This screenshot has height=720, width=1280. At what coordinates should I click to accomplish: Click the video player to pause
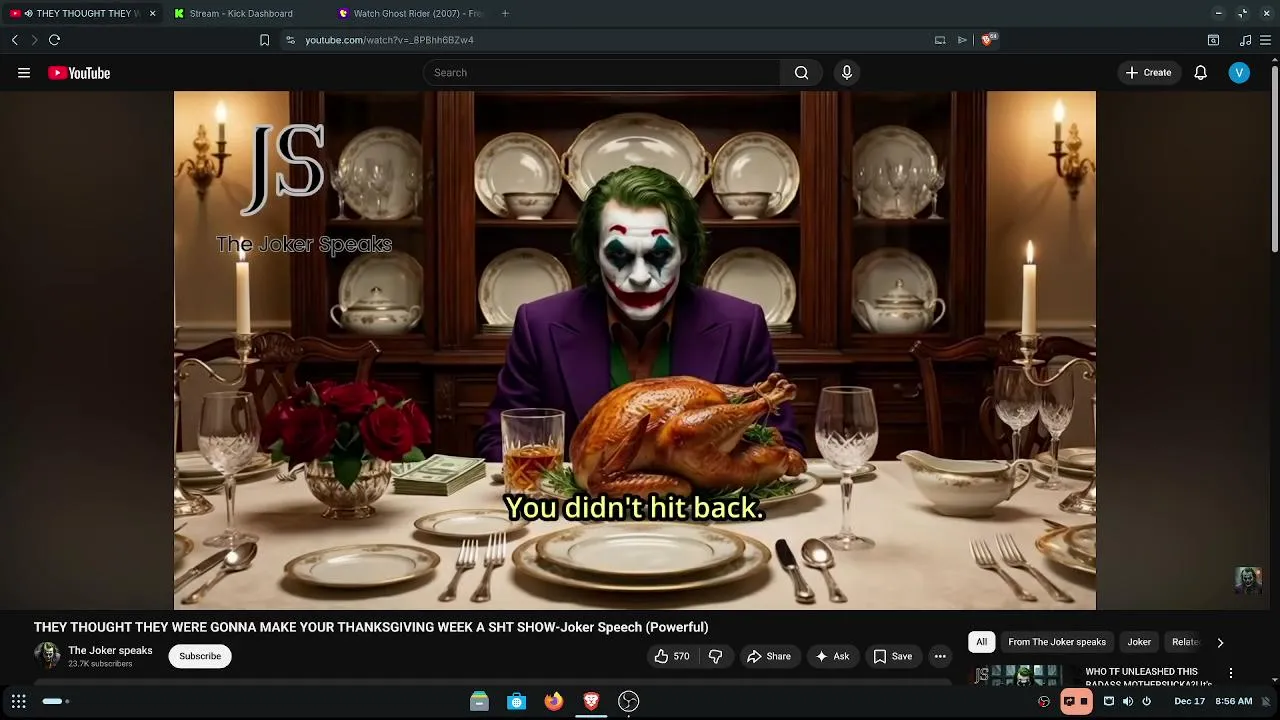[x=635, y=350]
